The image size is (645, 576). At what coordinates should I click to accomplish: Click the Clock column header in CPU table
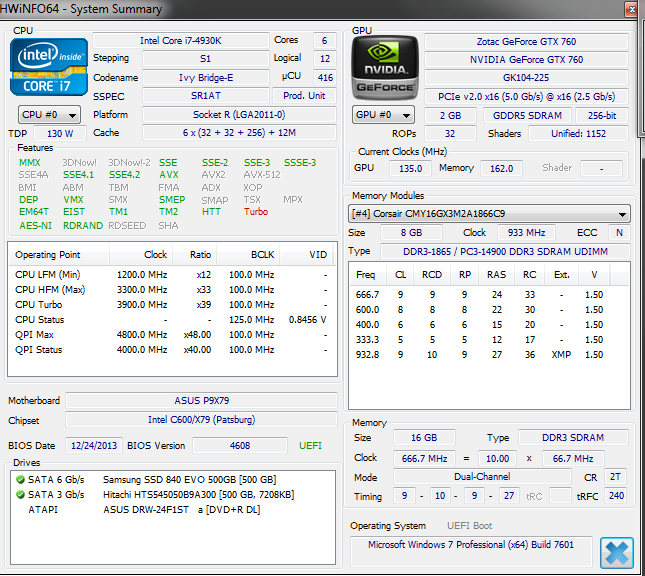(141, 255)
